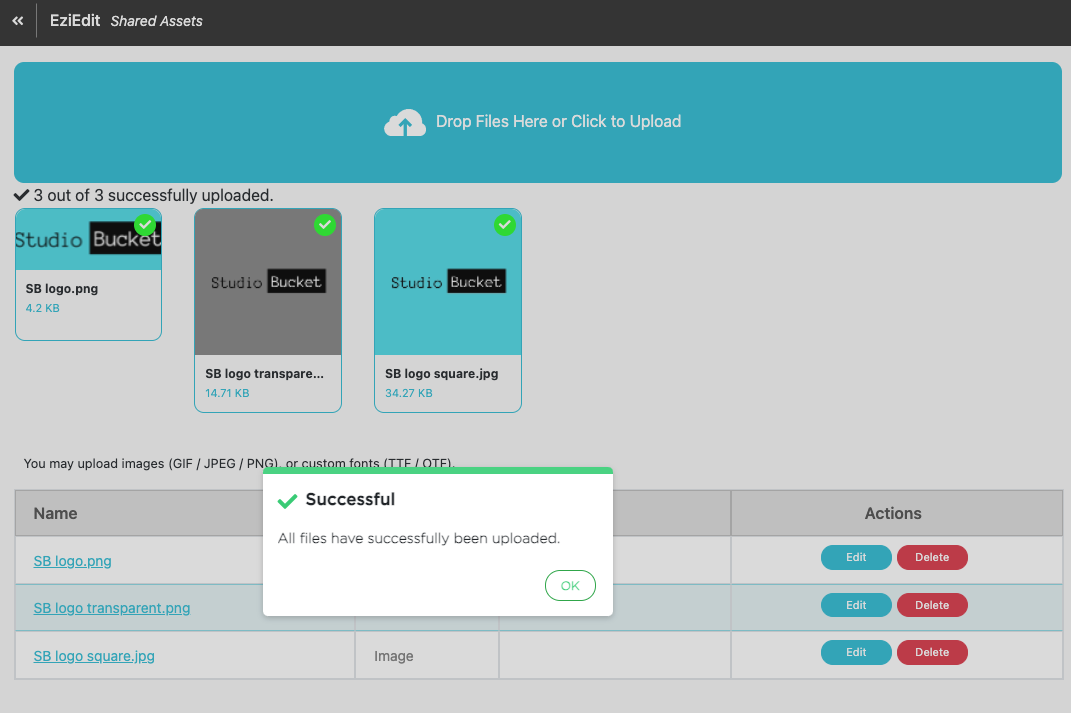Delete the SB logo square.jpg asset

coord(932,652)
